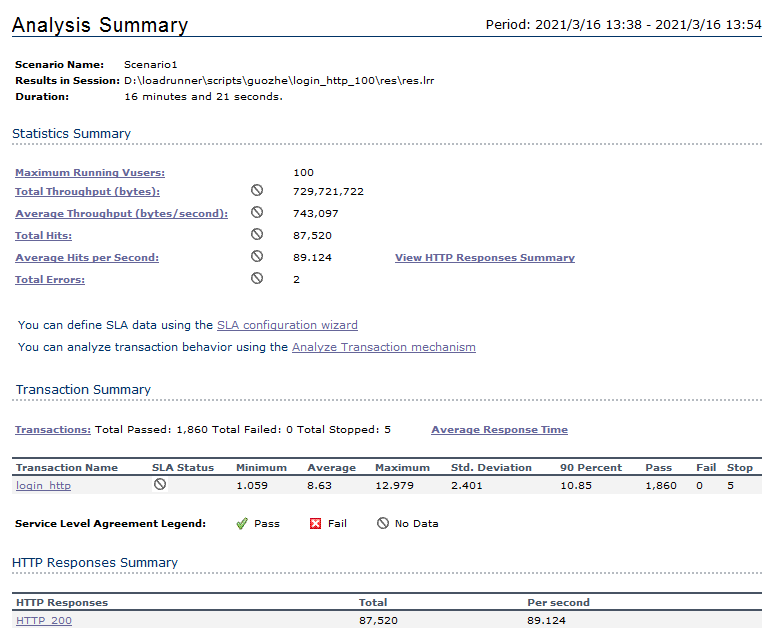Click No Data icon beside Average Throughput
Screen dimensions: 782x642
tap(256, 212)
